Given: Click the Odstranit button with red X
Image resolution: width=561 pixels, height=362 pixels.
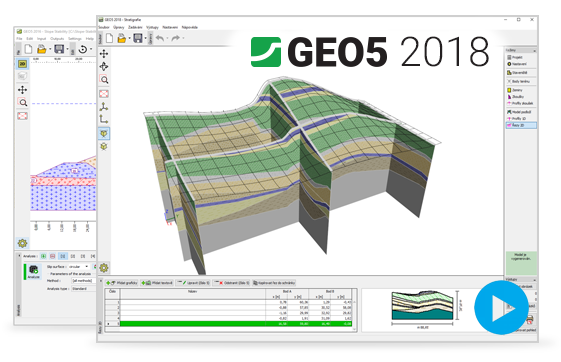Looking at the screenshot, I should tap(231, 283).
